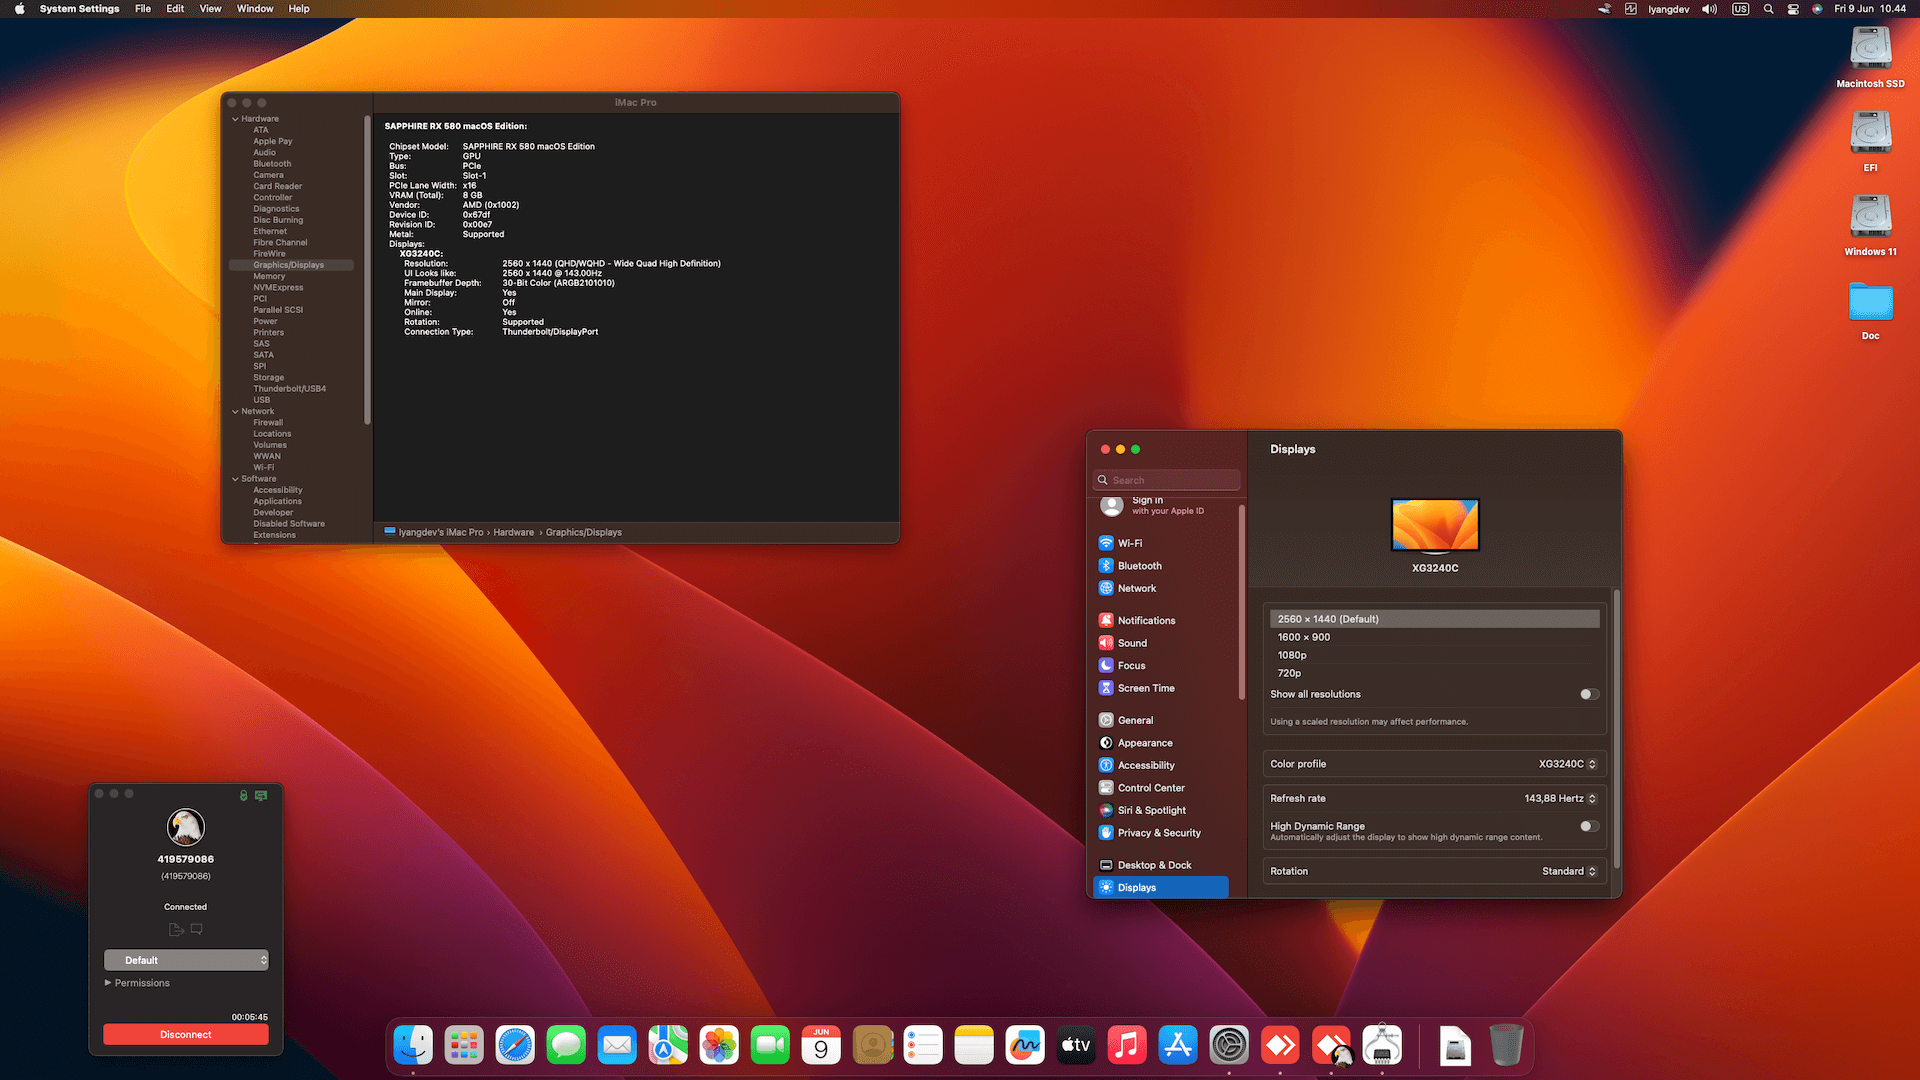Open the Refresh rate dropdown
This screenshot has width=1920, height=1080.
(1560, 799)
